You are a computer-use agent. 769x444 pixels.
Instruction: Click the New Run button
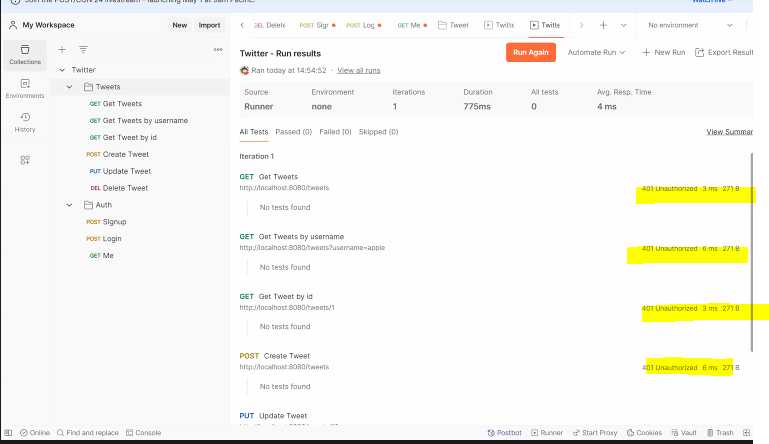pos(664,52)
